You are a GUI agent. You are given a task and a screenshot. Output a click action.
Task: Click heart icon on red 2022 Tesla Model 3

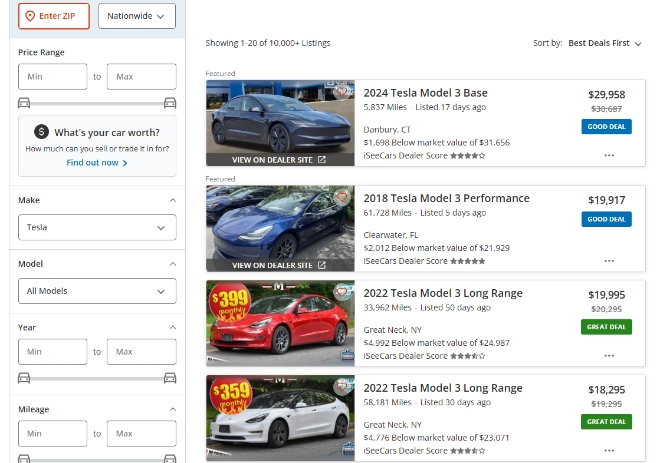pyautogui.click(x=342, y=292)
